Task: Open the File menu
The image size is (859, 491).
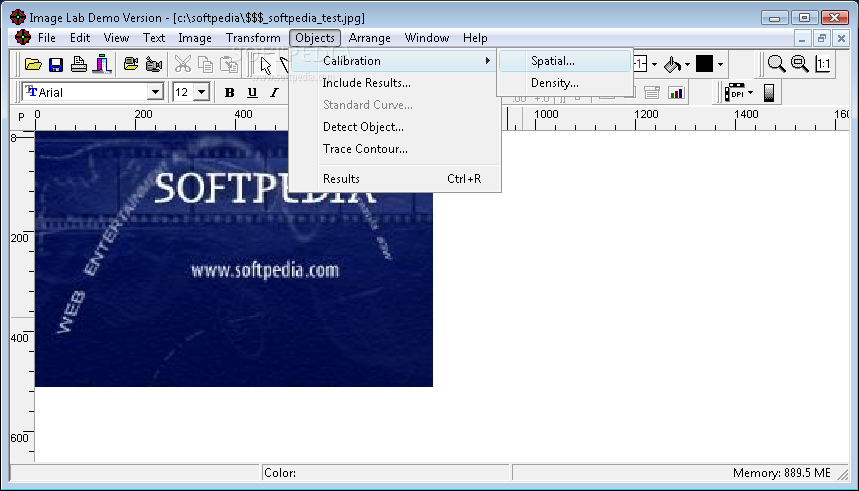Action: pyautogui.click(x=47, y=38)
